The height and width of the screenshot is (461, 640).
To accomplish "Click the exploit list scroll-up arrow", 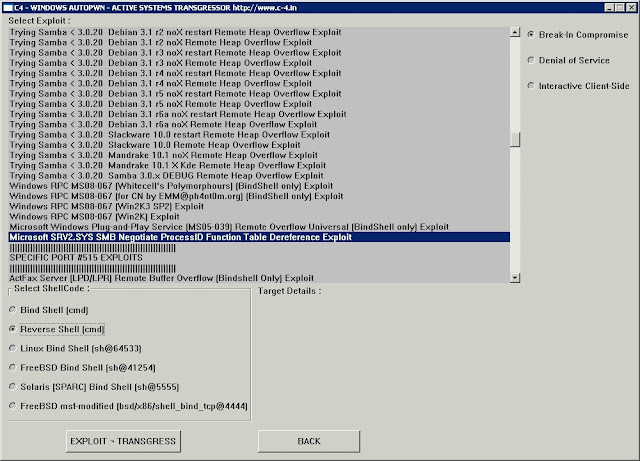I will click(515, 32).
